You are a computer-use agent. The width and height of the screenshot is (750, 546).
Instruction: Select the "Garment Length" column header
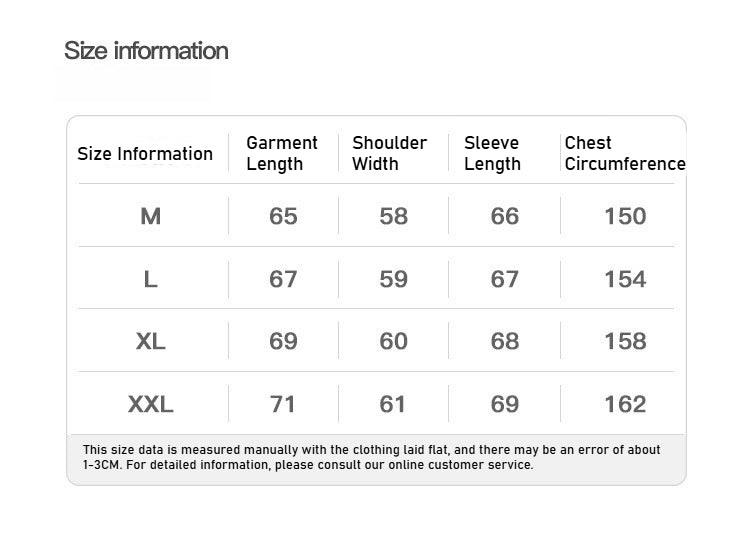(x=282, y=153)
